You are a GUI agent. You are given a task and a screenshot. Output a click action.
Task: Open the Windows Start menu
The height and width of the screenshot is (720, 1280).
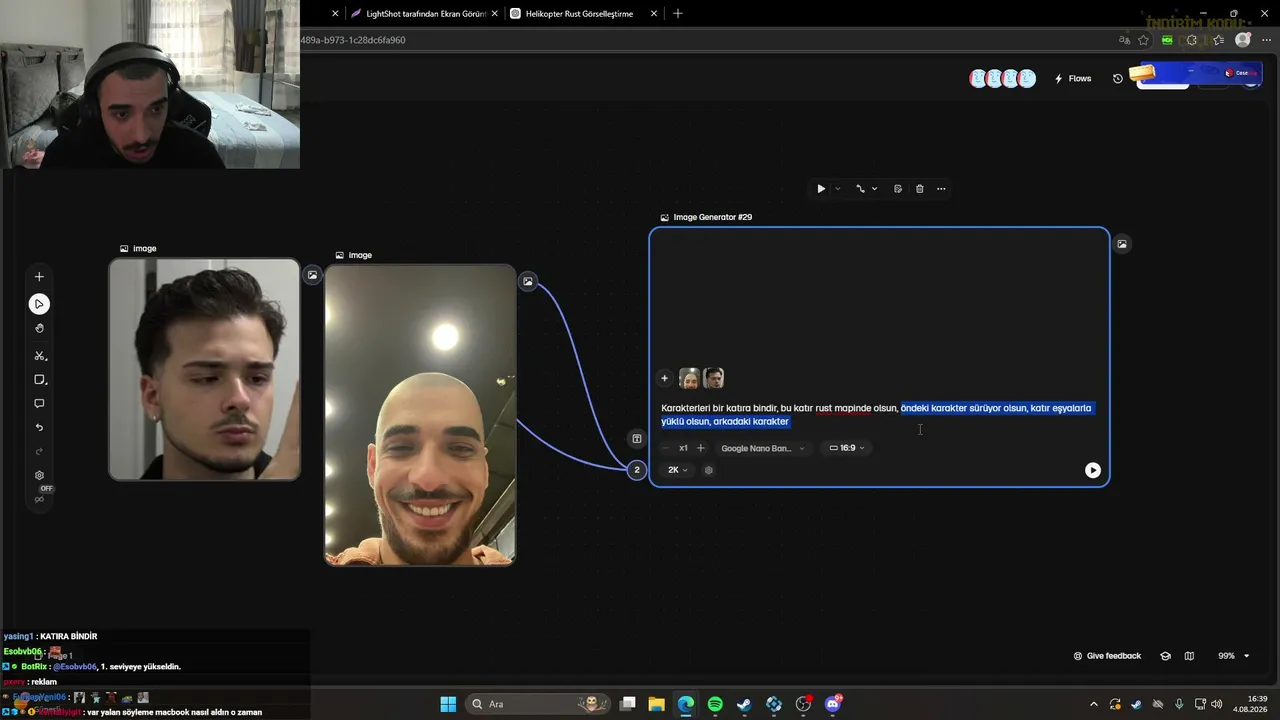[x=448, y=704]
